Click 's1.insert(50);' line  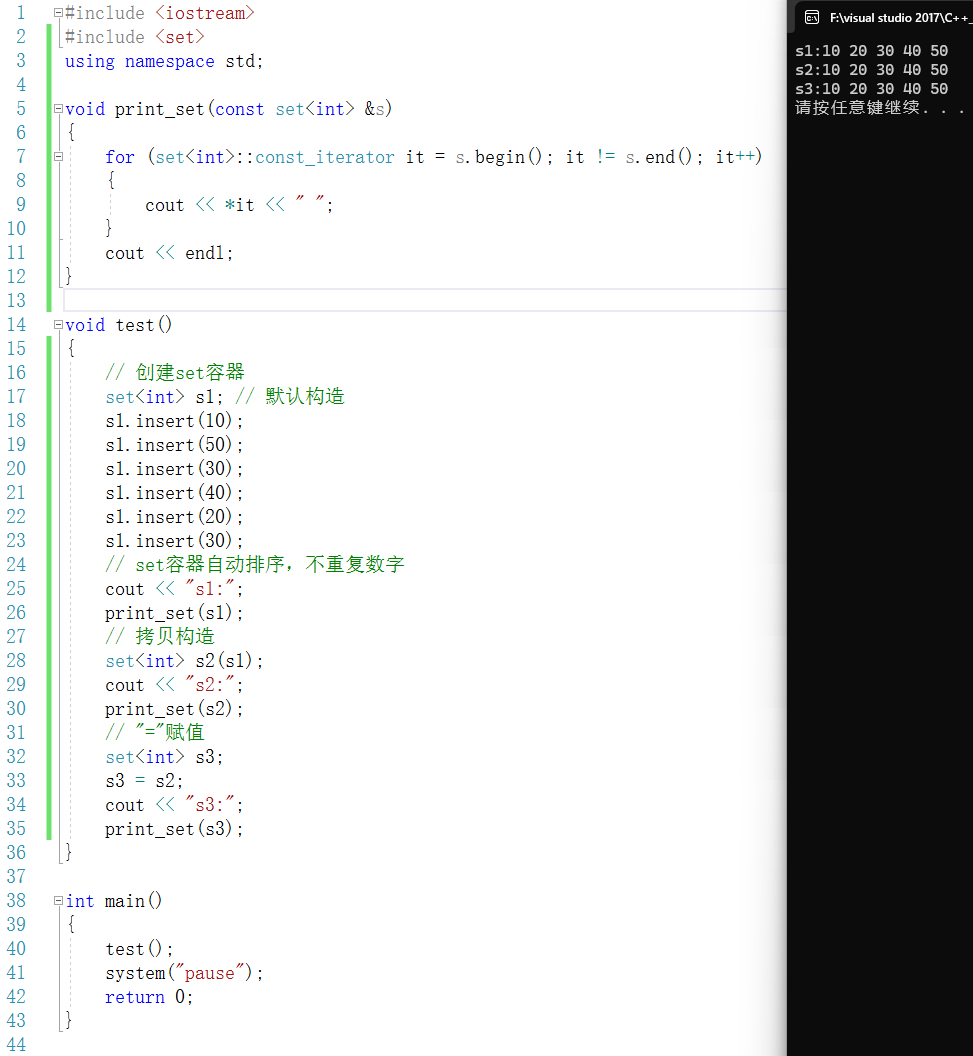174,445
